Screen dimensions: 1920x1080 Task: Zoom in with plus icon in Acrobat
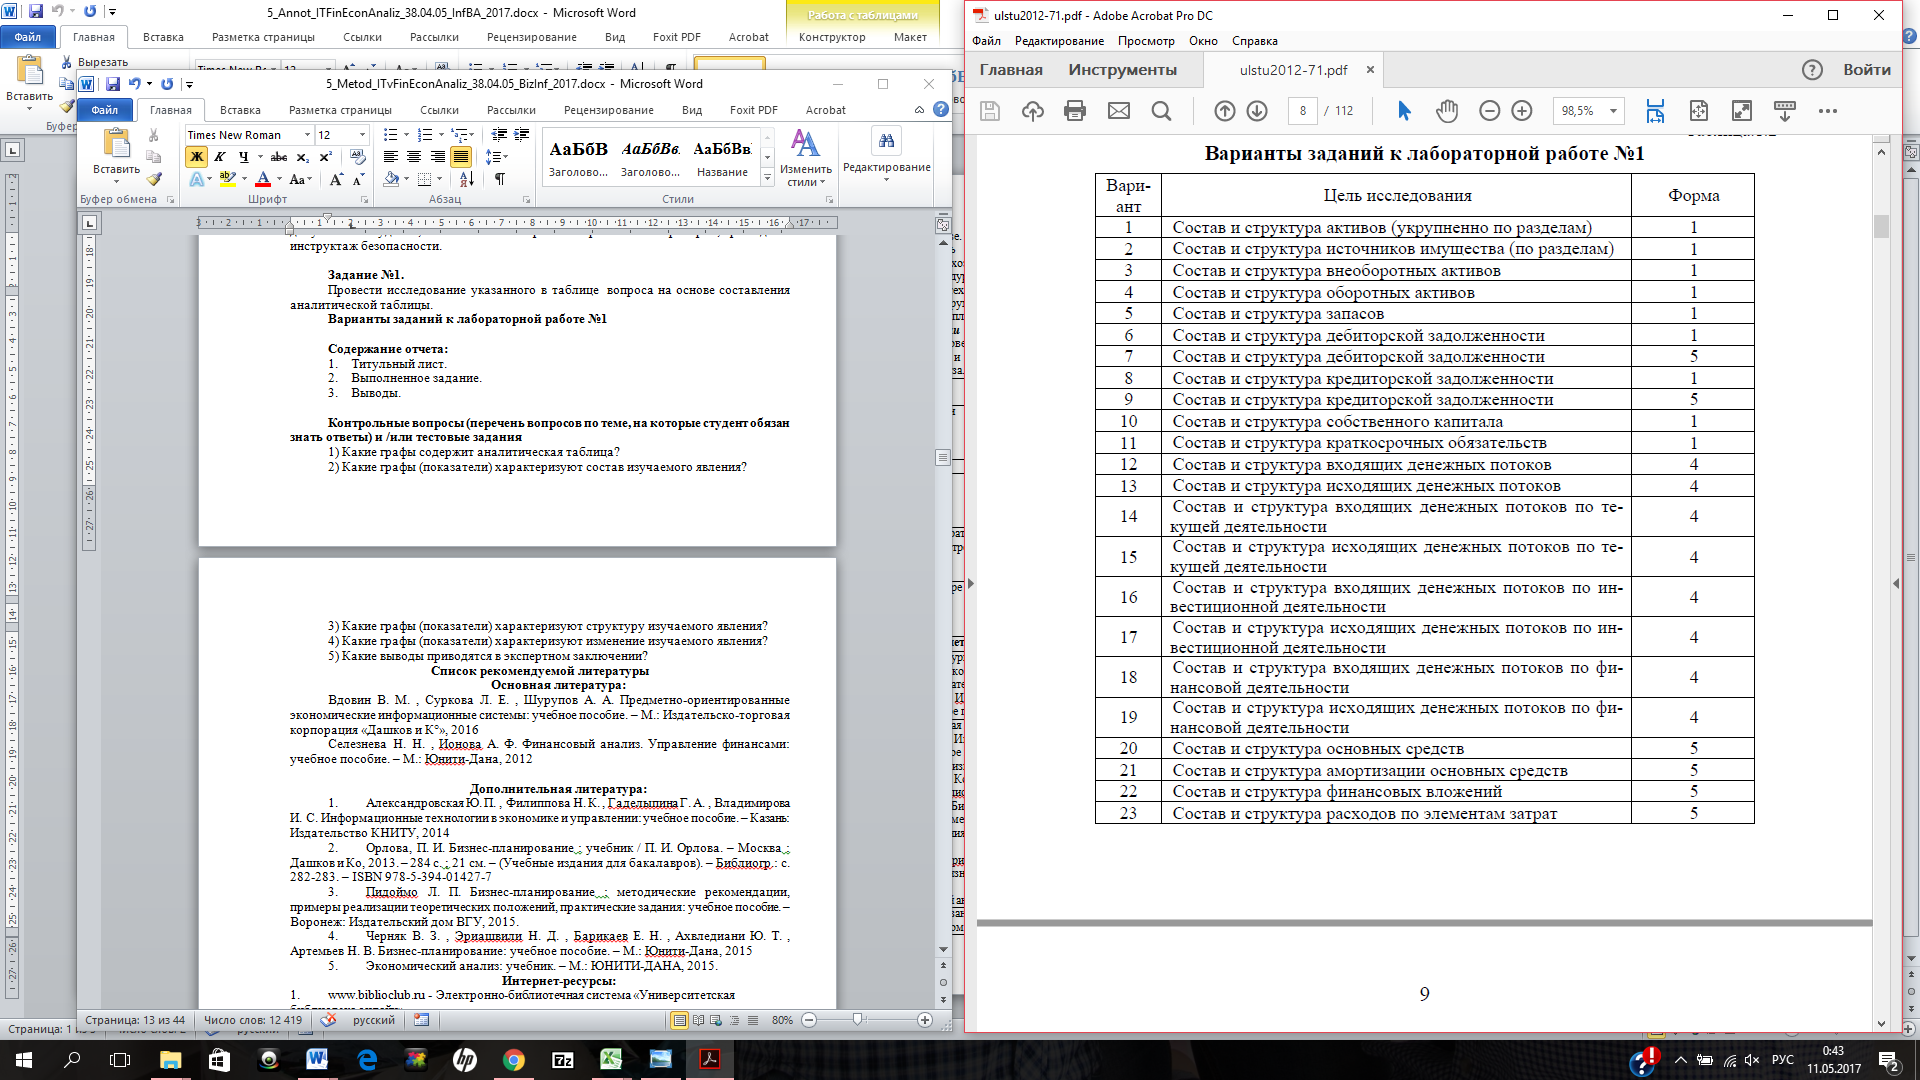(x=1522, y=111)
